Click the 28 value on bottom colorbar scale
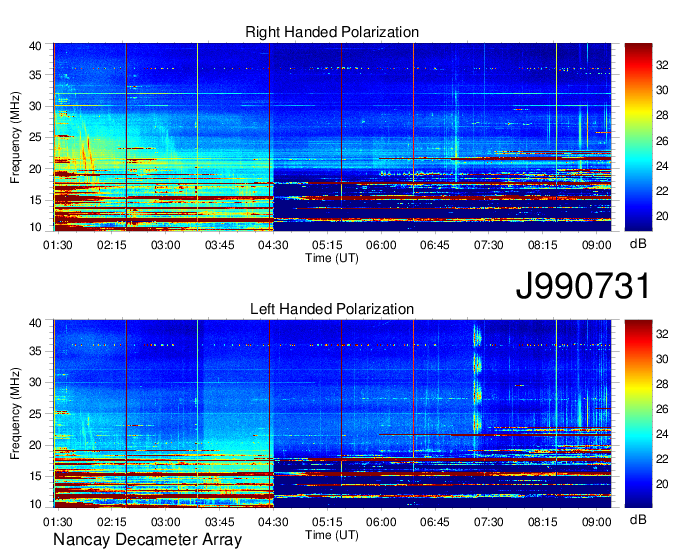 point(662,384)
